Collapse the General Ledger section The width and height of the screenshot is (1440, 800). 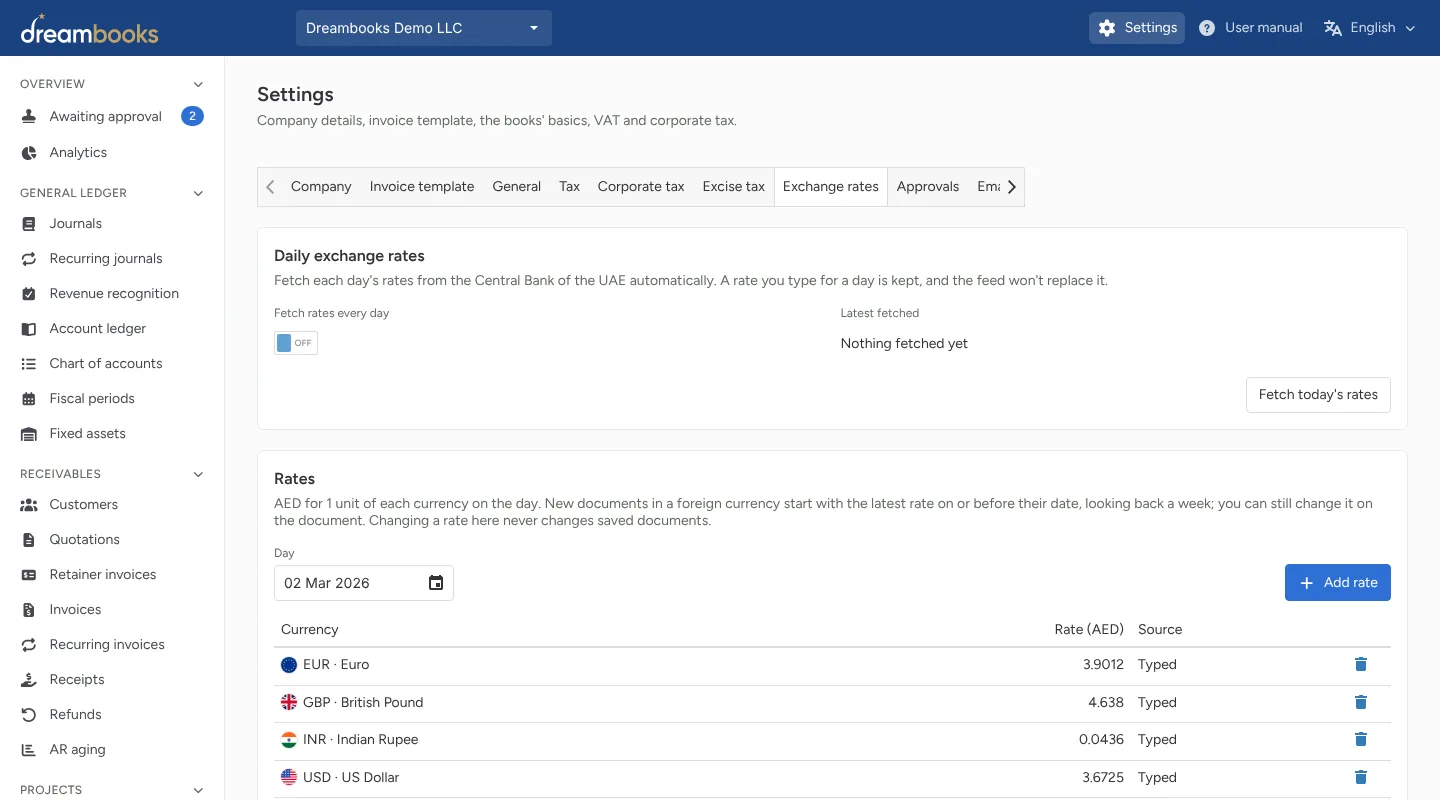(x=198, y=193)
